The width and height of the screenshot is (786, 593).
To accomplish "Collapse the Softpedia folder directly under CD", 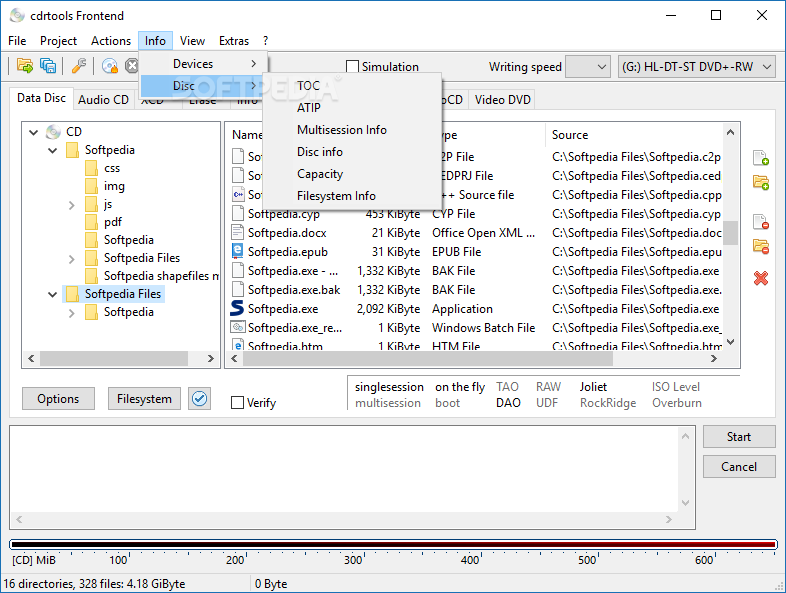I will point(53,150).
